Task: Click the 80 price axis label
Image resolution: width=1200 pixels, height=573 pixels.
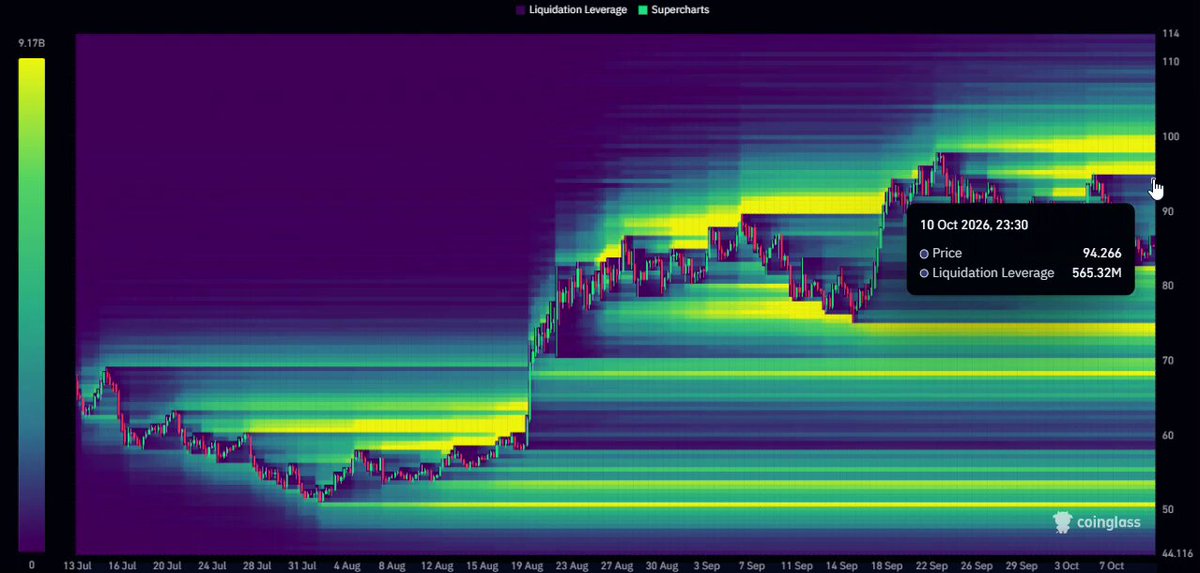Action: 1169,286
